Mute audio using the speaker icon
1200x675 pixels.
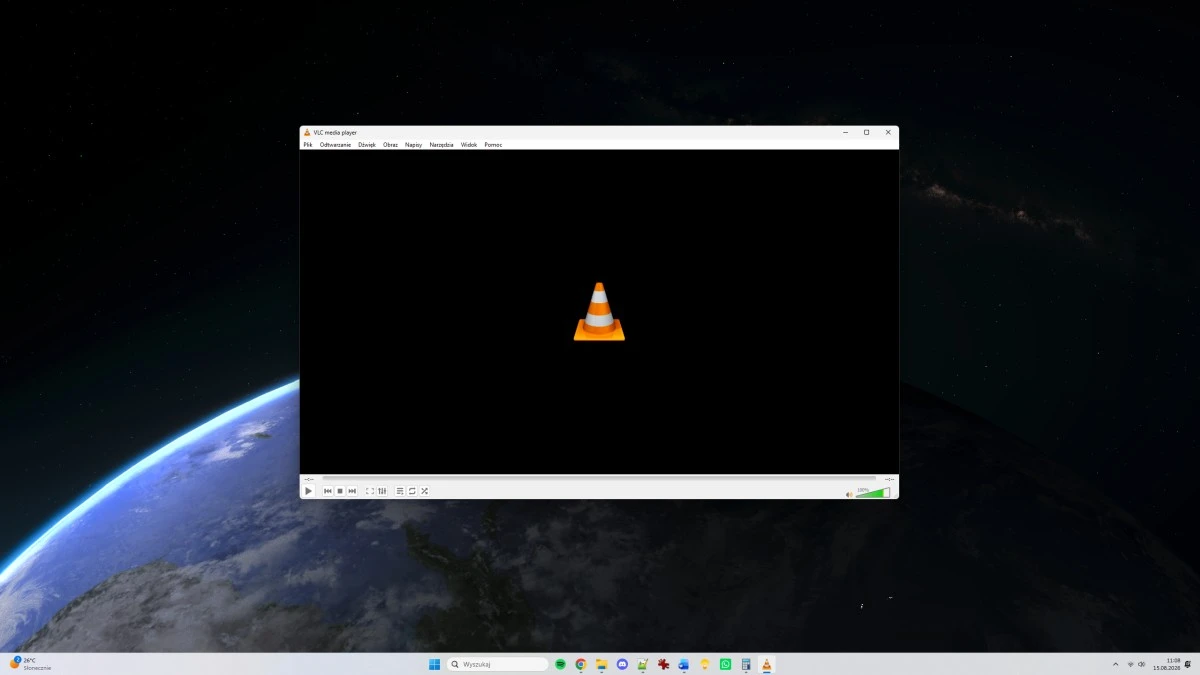[x=849, y=493]
